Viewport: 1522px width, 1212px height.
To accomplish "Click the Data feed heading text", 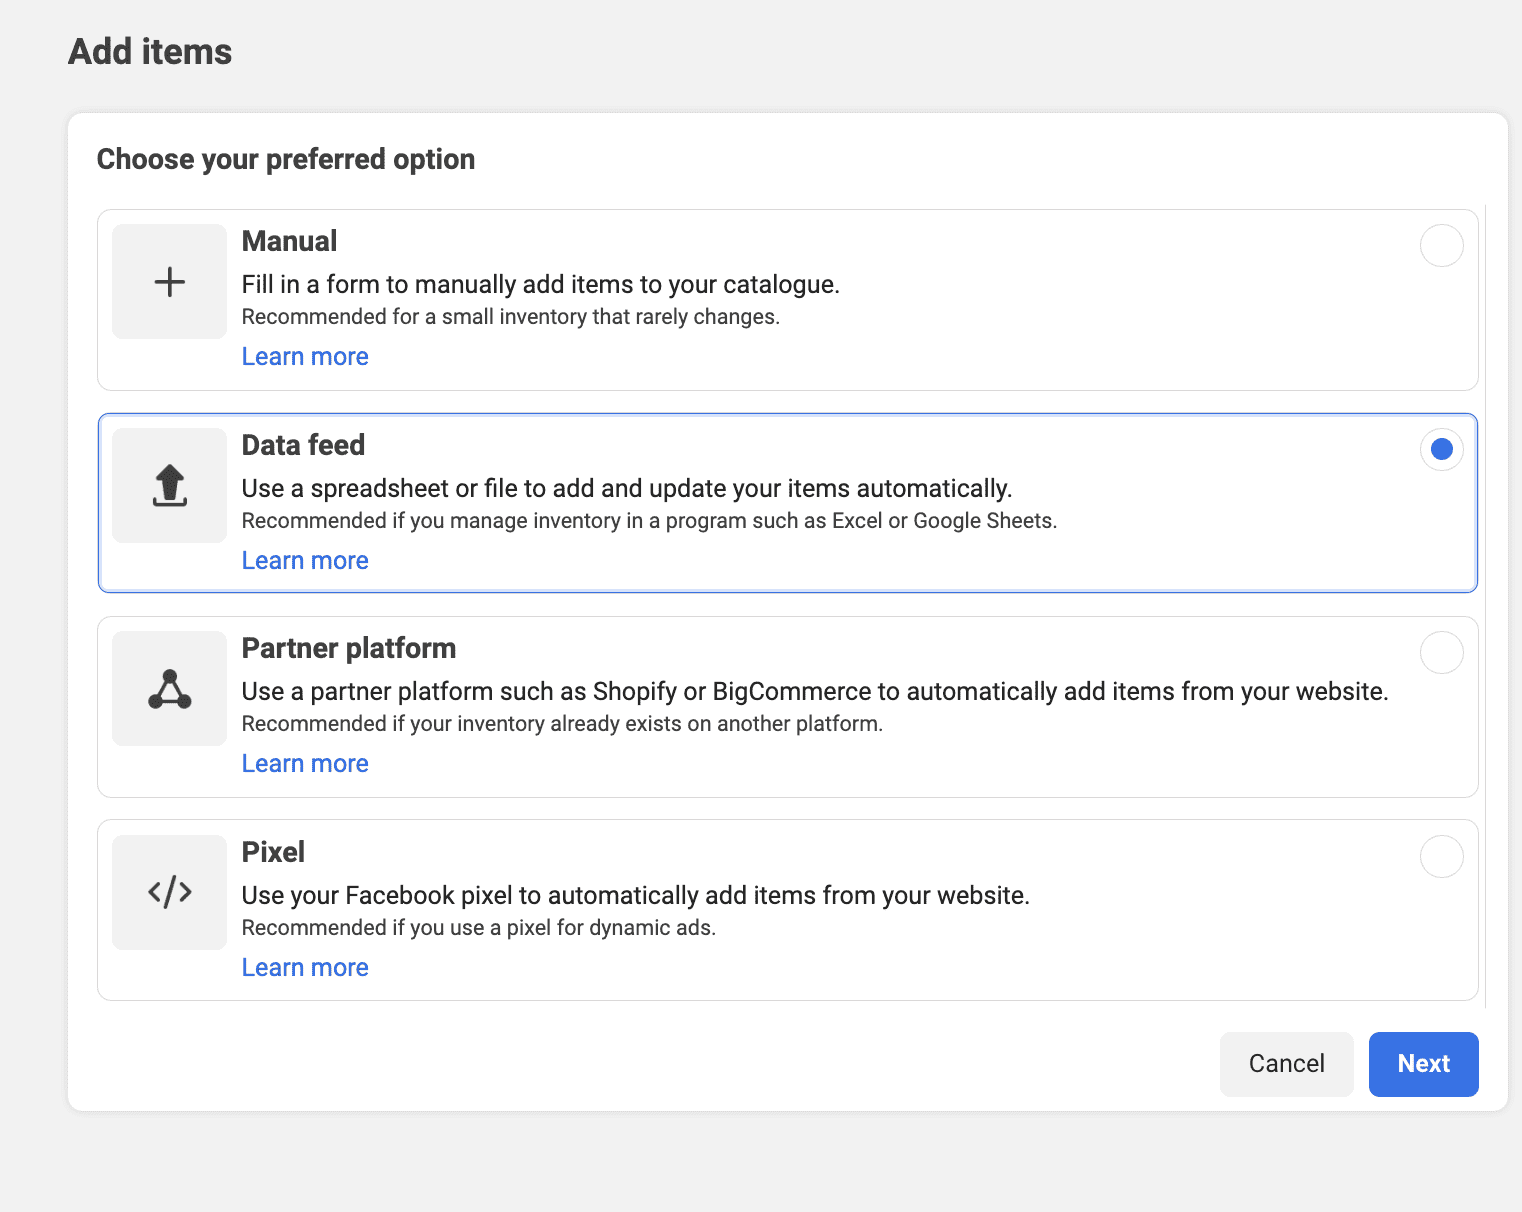I will coord(303,445).
